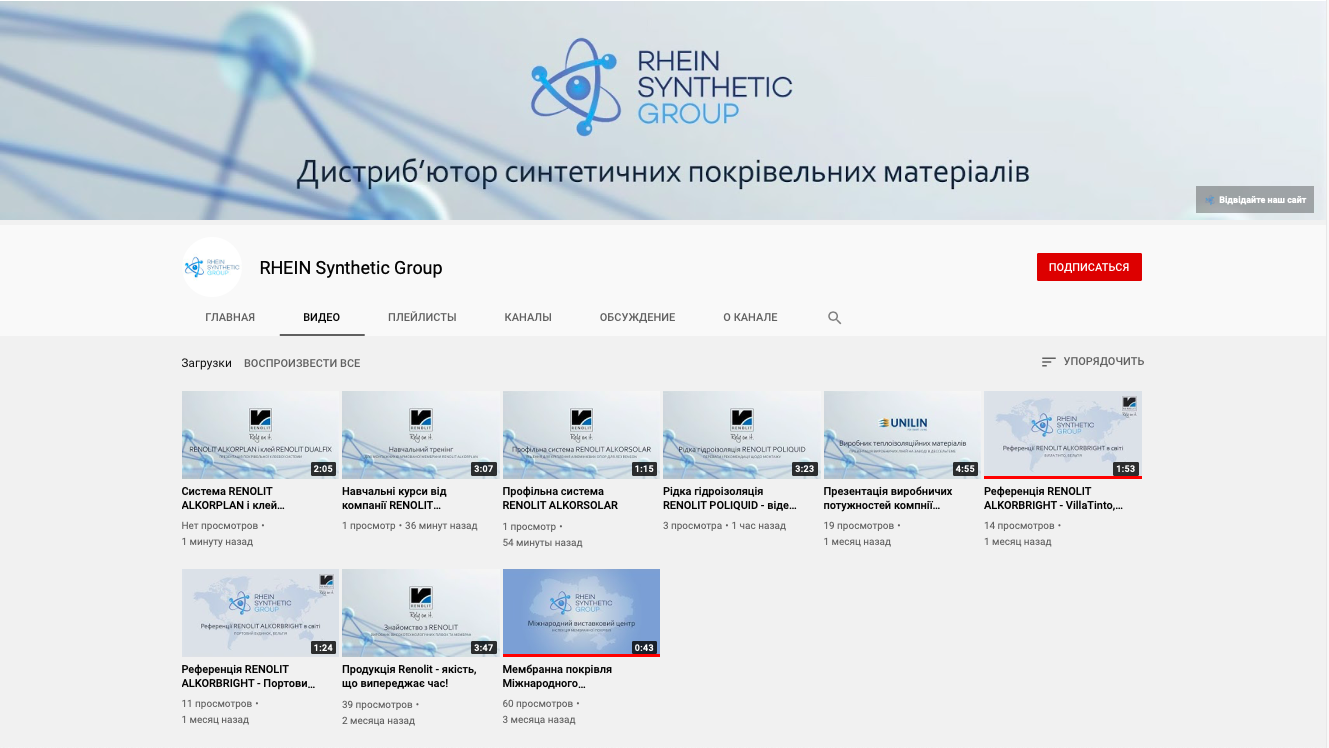This screenshot has width=1329, height=748.
Task: Click the RHEIN Synthetic Group banner logo
Action: tap(661, 88)
